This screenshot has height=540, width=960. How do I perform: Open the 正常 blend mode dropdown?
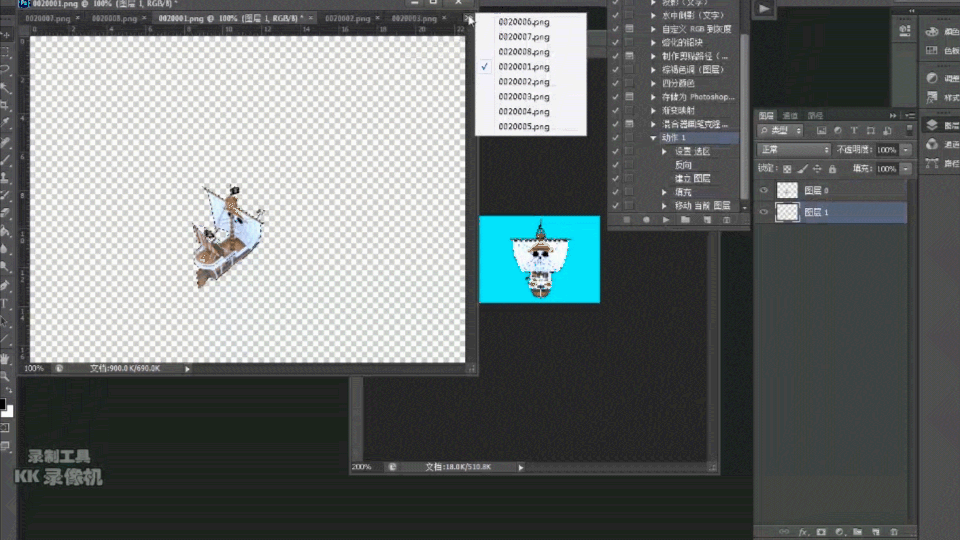pos(794,149)
